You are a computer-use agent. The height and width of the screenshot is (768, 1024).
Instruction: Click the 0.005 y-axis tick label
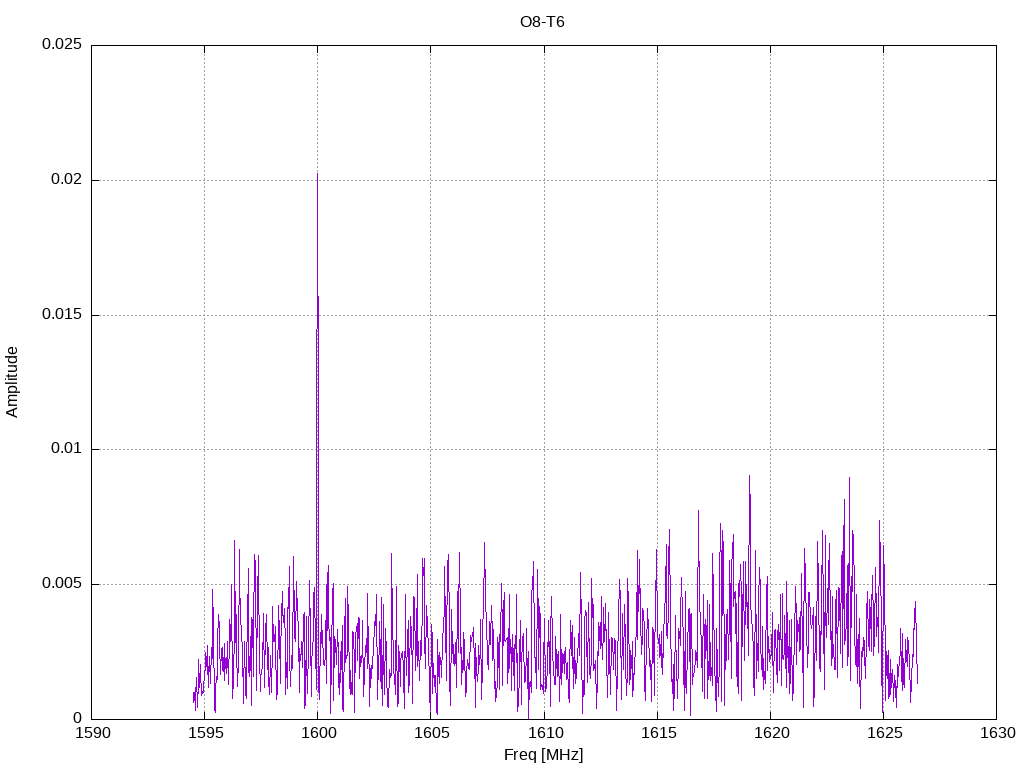pos(62,583)
